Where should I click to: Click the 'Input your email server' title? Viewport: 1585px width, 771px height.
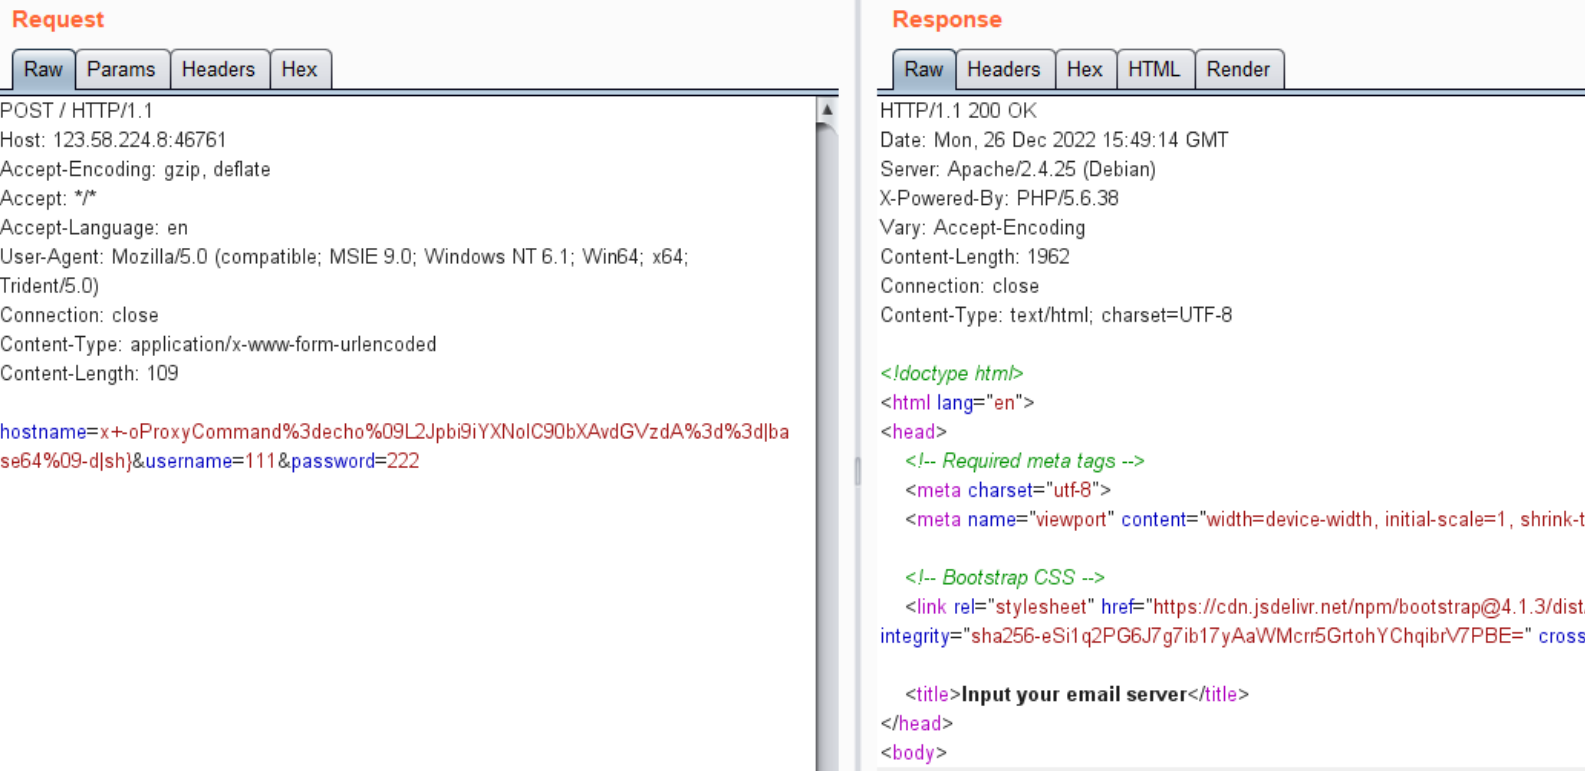coord(1074,694)
